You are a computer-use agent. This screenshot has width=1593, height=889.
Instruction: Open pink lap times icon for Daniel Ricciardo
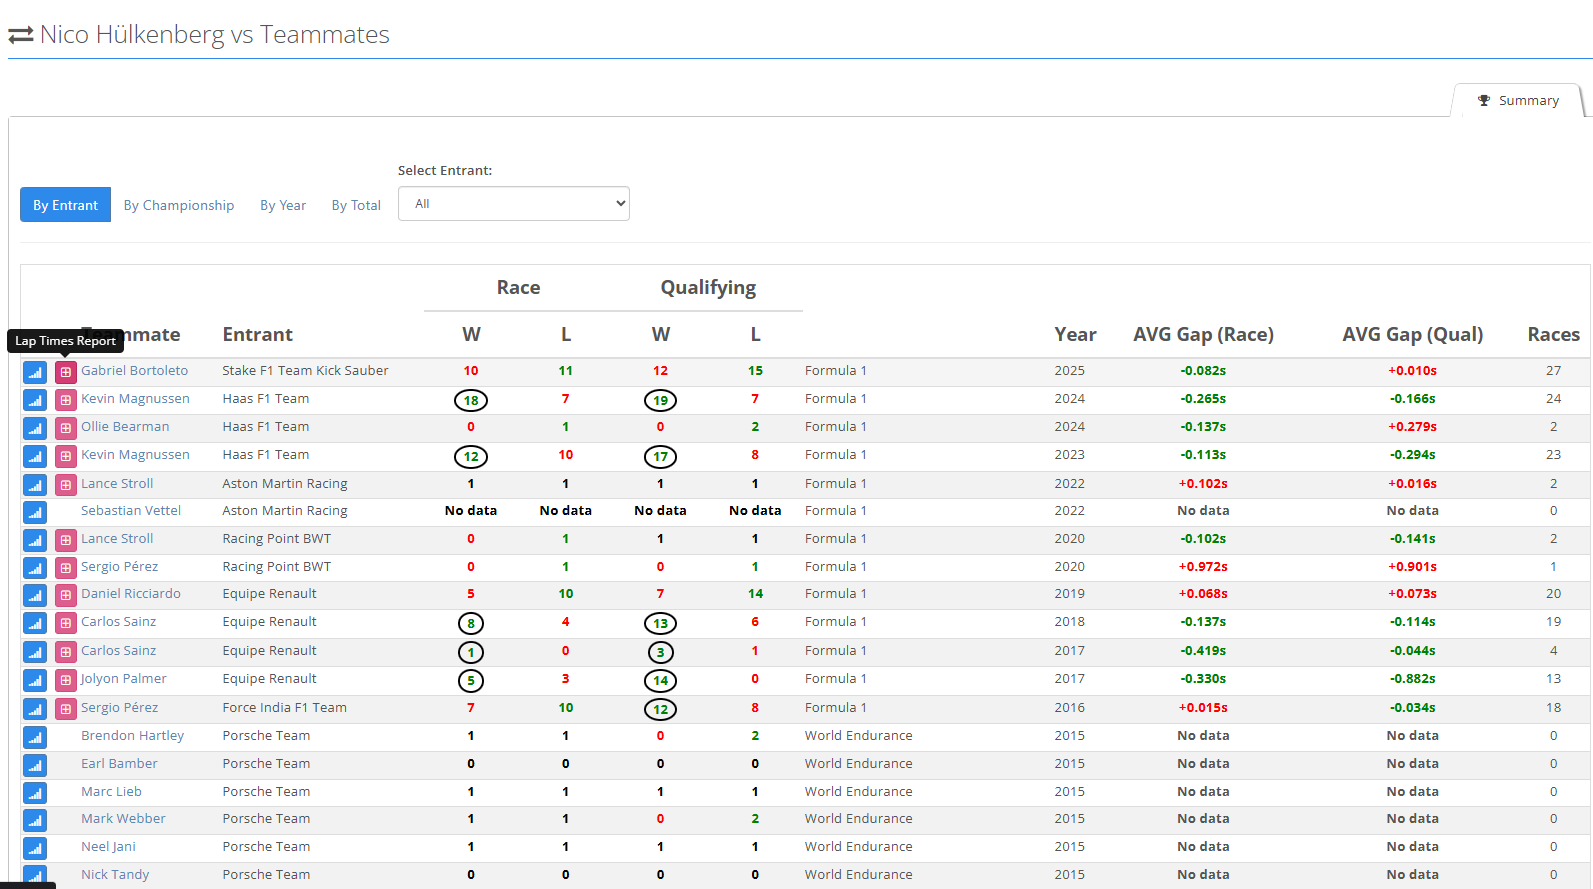pos(65,595)
